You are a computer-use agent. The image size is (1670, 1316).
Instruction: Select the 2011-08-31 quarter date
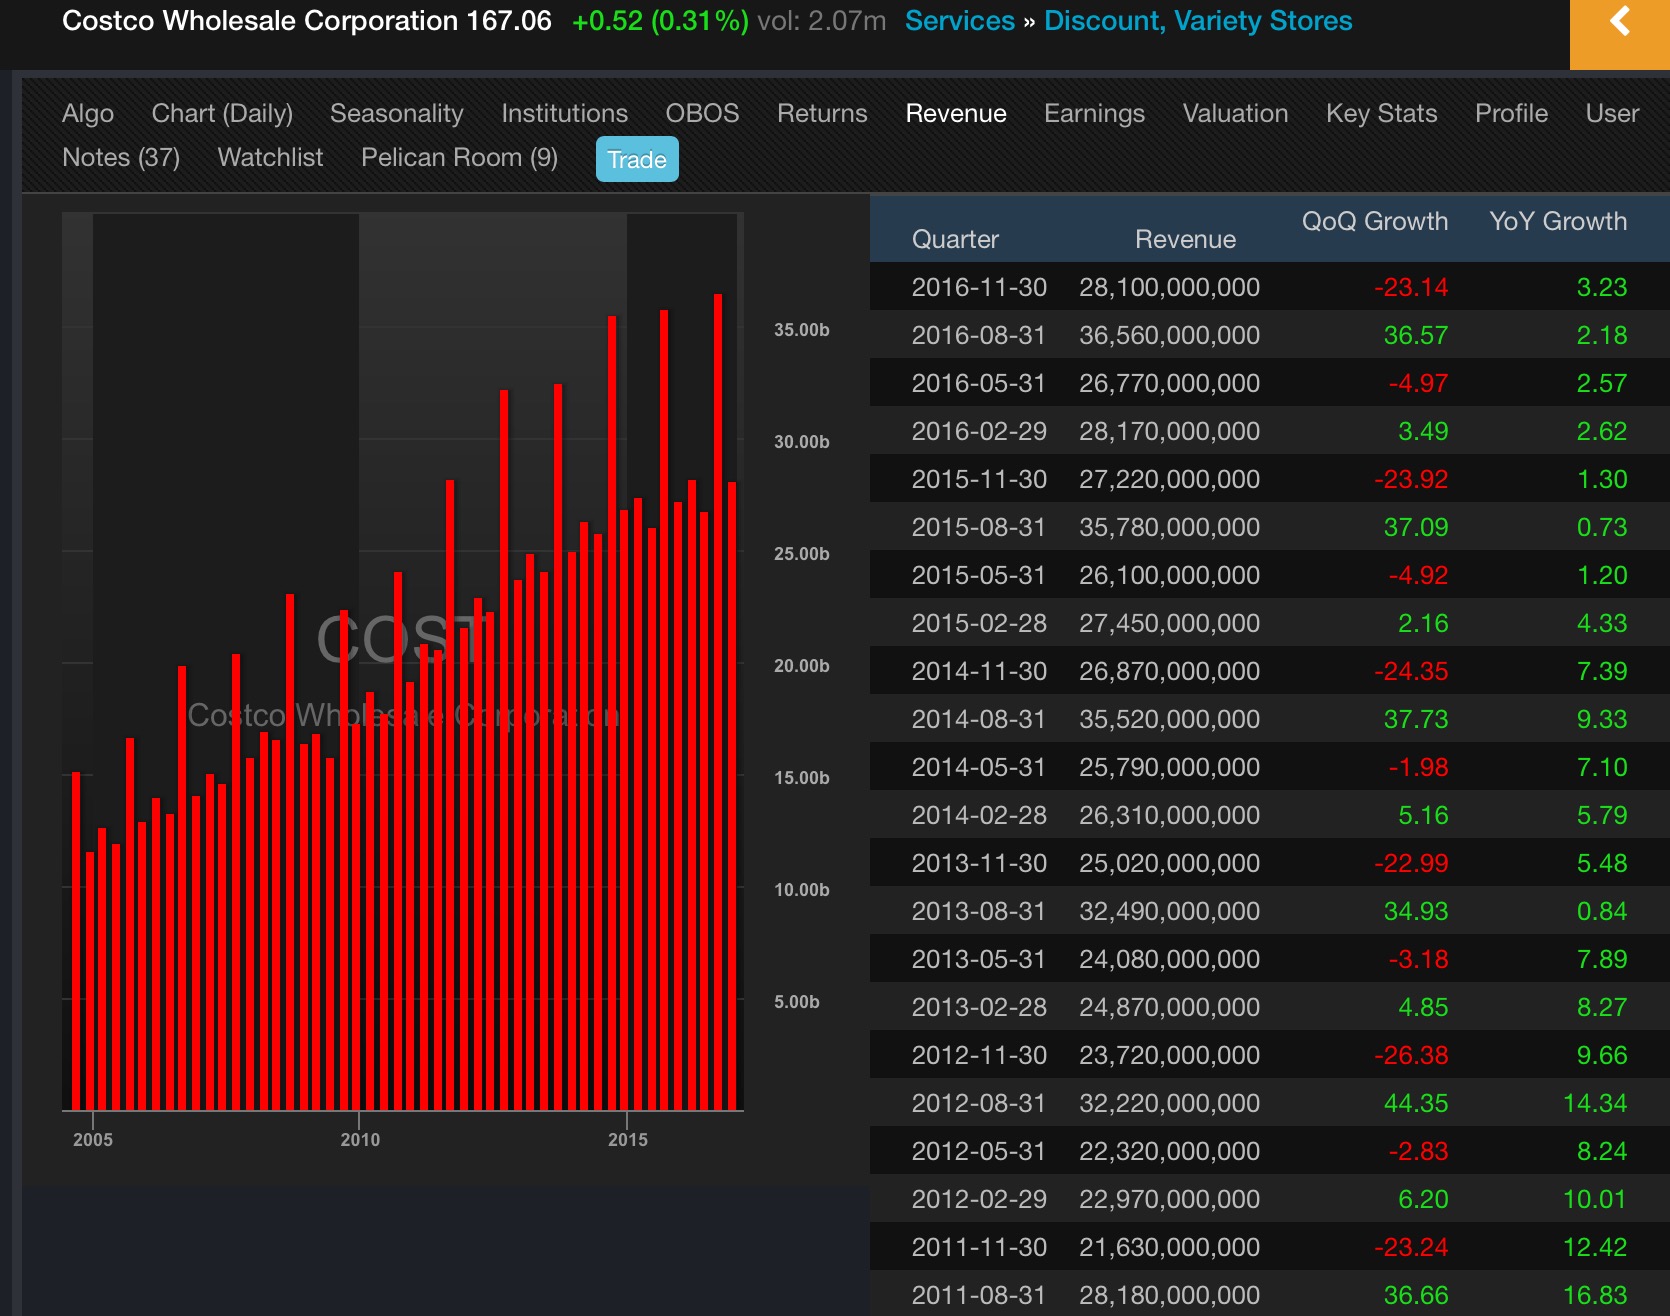pos(979,1296)
